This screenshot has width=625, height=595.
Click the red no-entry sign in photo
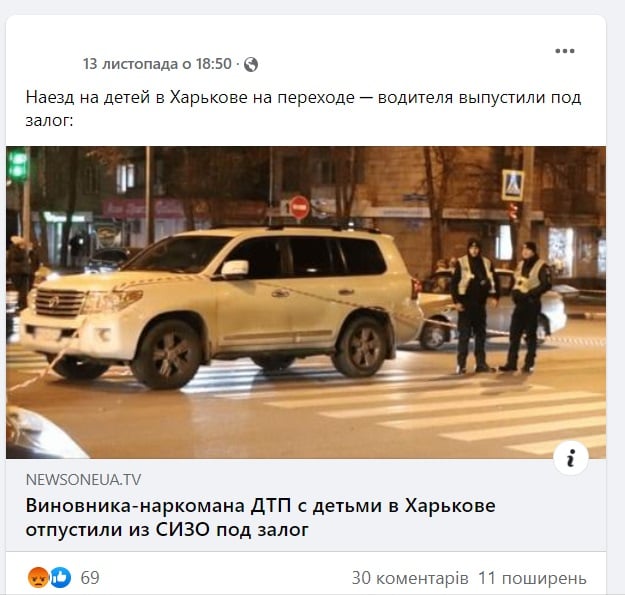(299, 207)
